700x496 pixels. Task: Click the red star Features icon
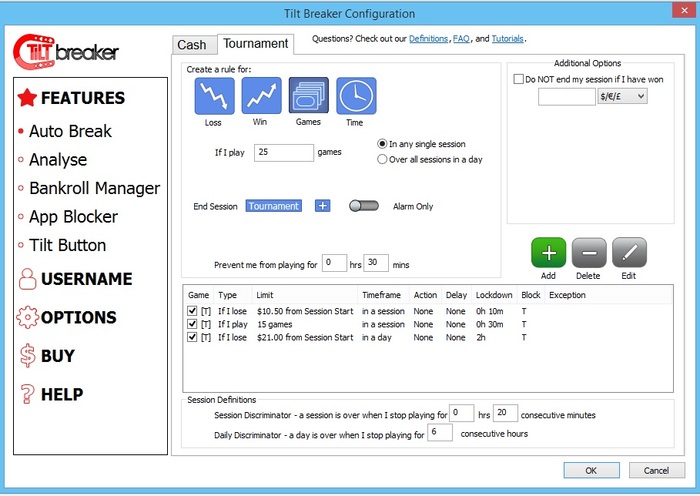pos(27,98)
